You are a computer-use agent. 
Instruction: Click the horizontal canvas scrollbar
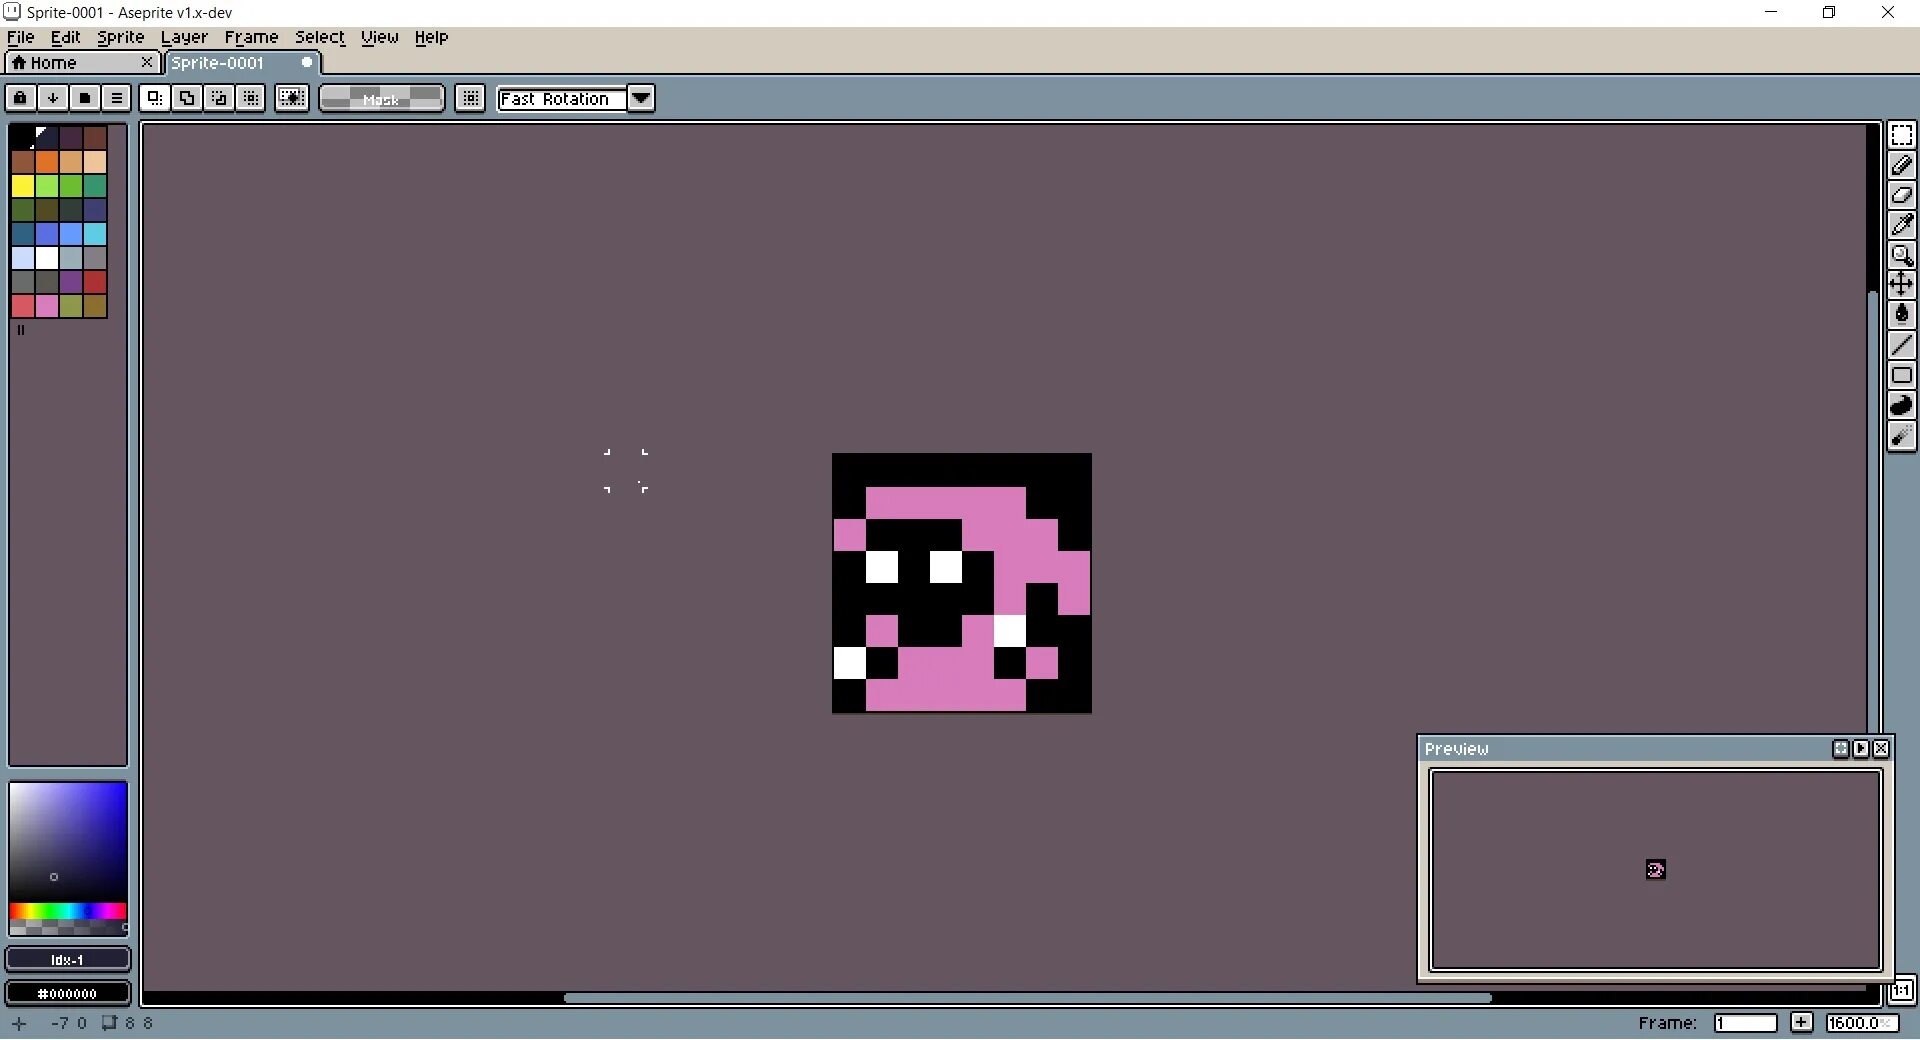coord(1027,997)
